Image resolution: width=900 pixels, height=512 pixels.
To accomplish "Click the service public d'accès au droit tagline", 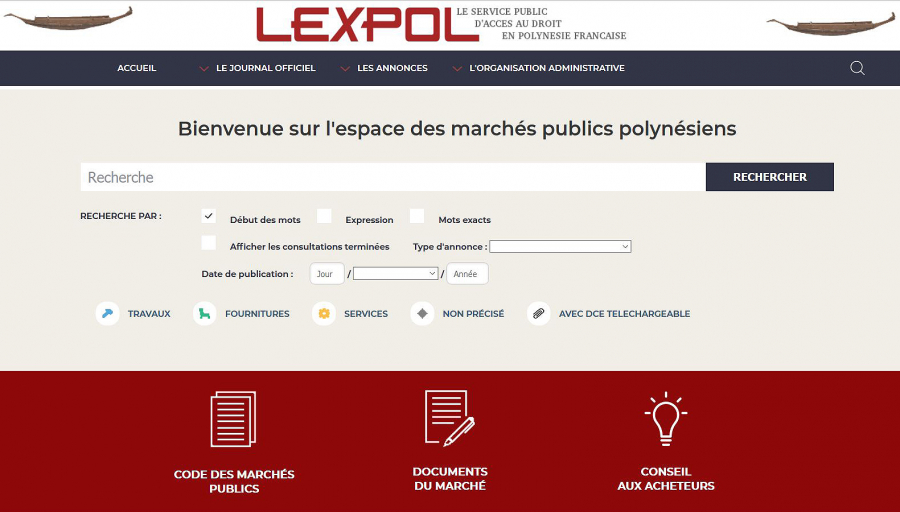I will [541, 24].
